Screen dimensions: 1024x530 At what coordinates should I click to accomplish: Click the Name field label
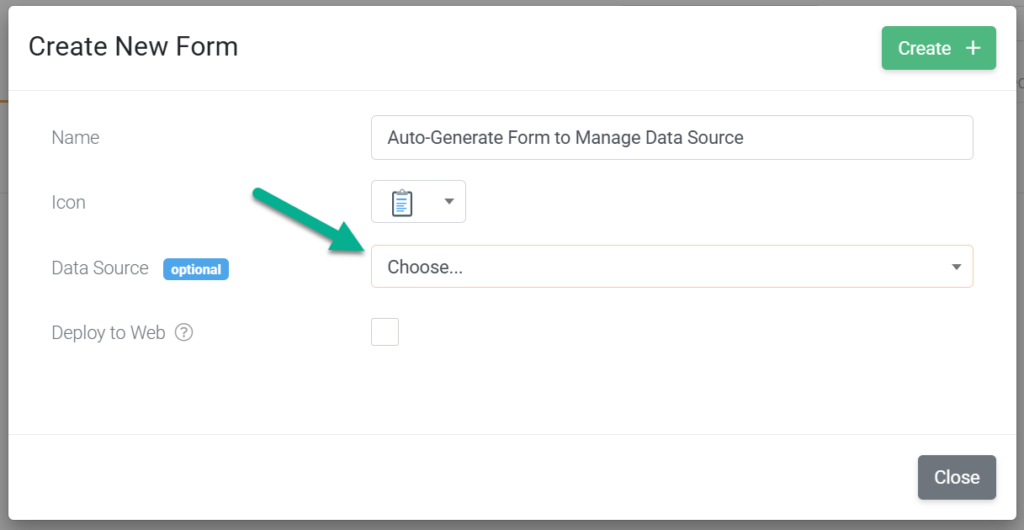click(75, 138)
